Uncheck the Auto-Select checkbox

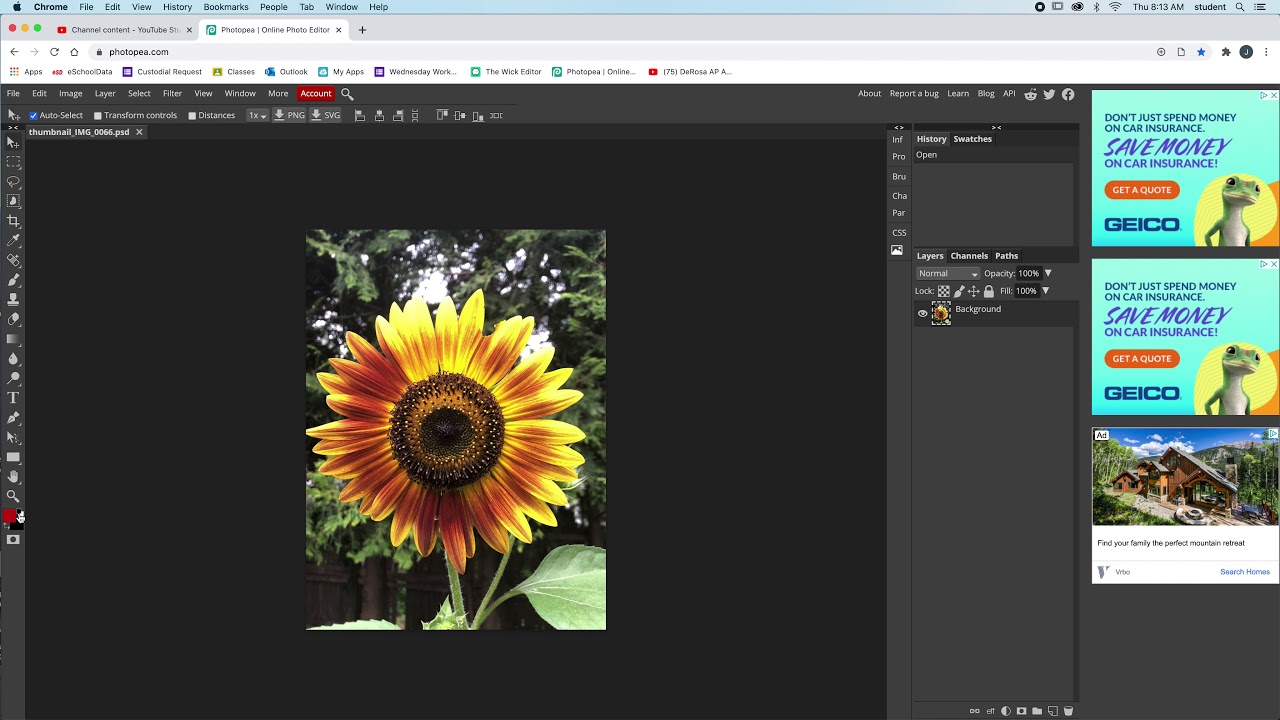click(x=33, y=116)
